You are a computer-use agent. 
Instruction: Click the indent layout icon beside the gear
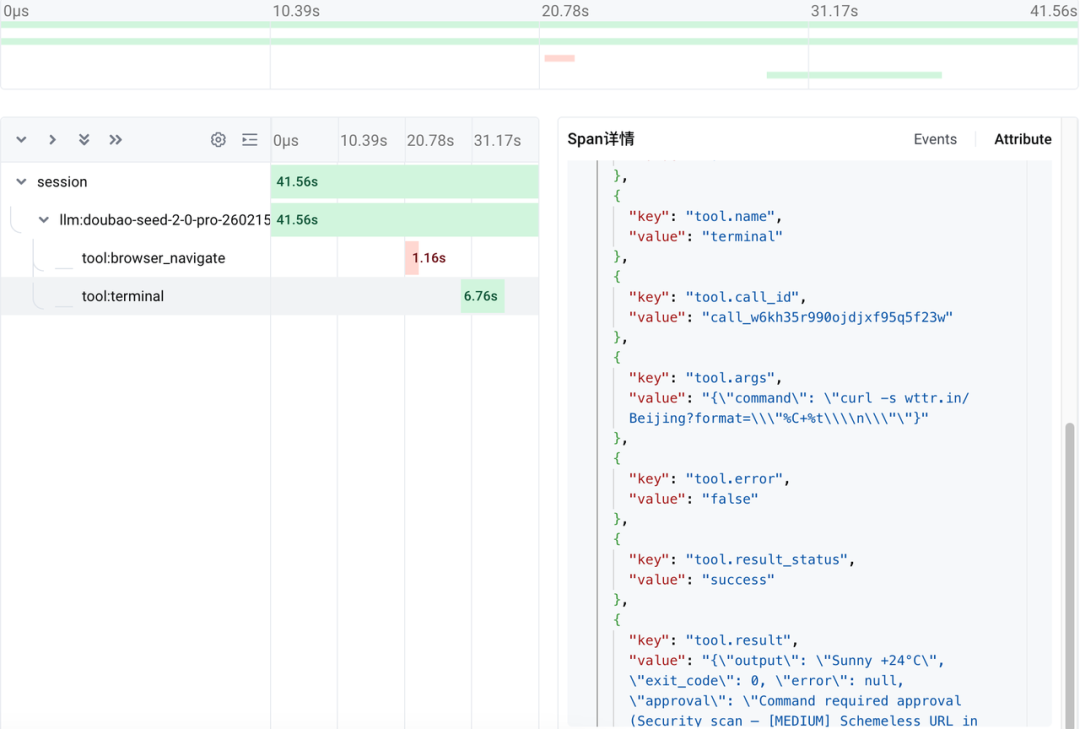pyautogui.click(x=250, y=140)
